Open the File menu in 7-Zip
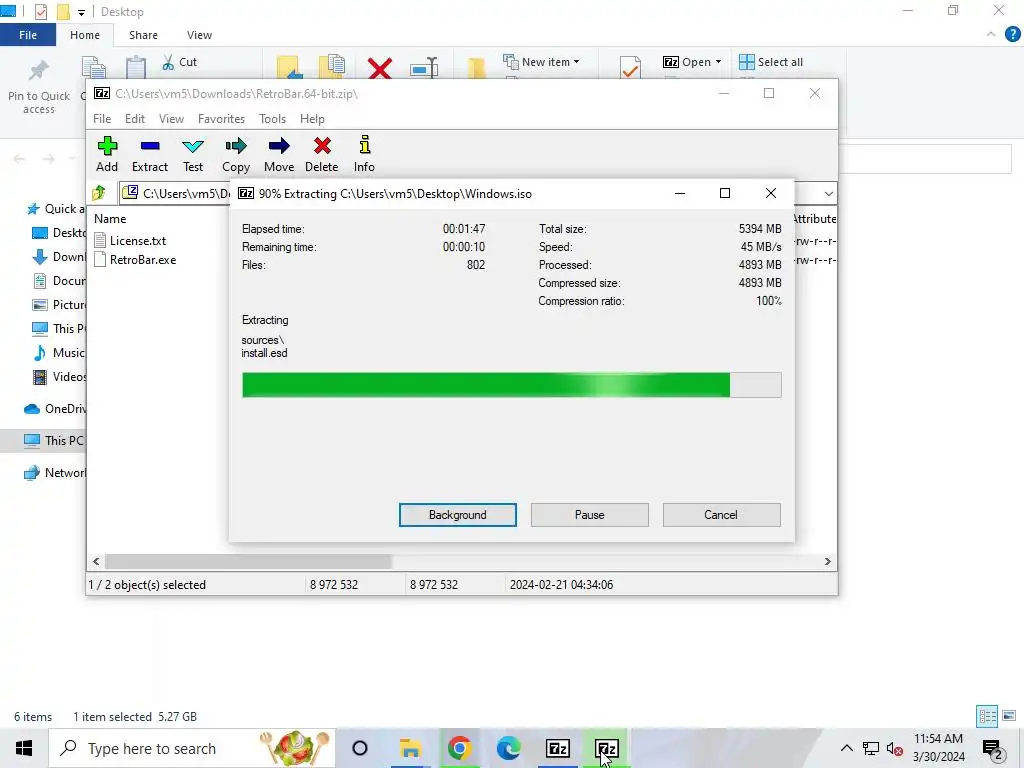Image resolution: width=1024 pixels, height=768 pixels. (102, 119)
